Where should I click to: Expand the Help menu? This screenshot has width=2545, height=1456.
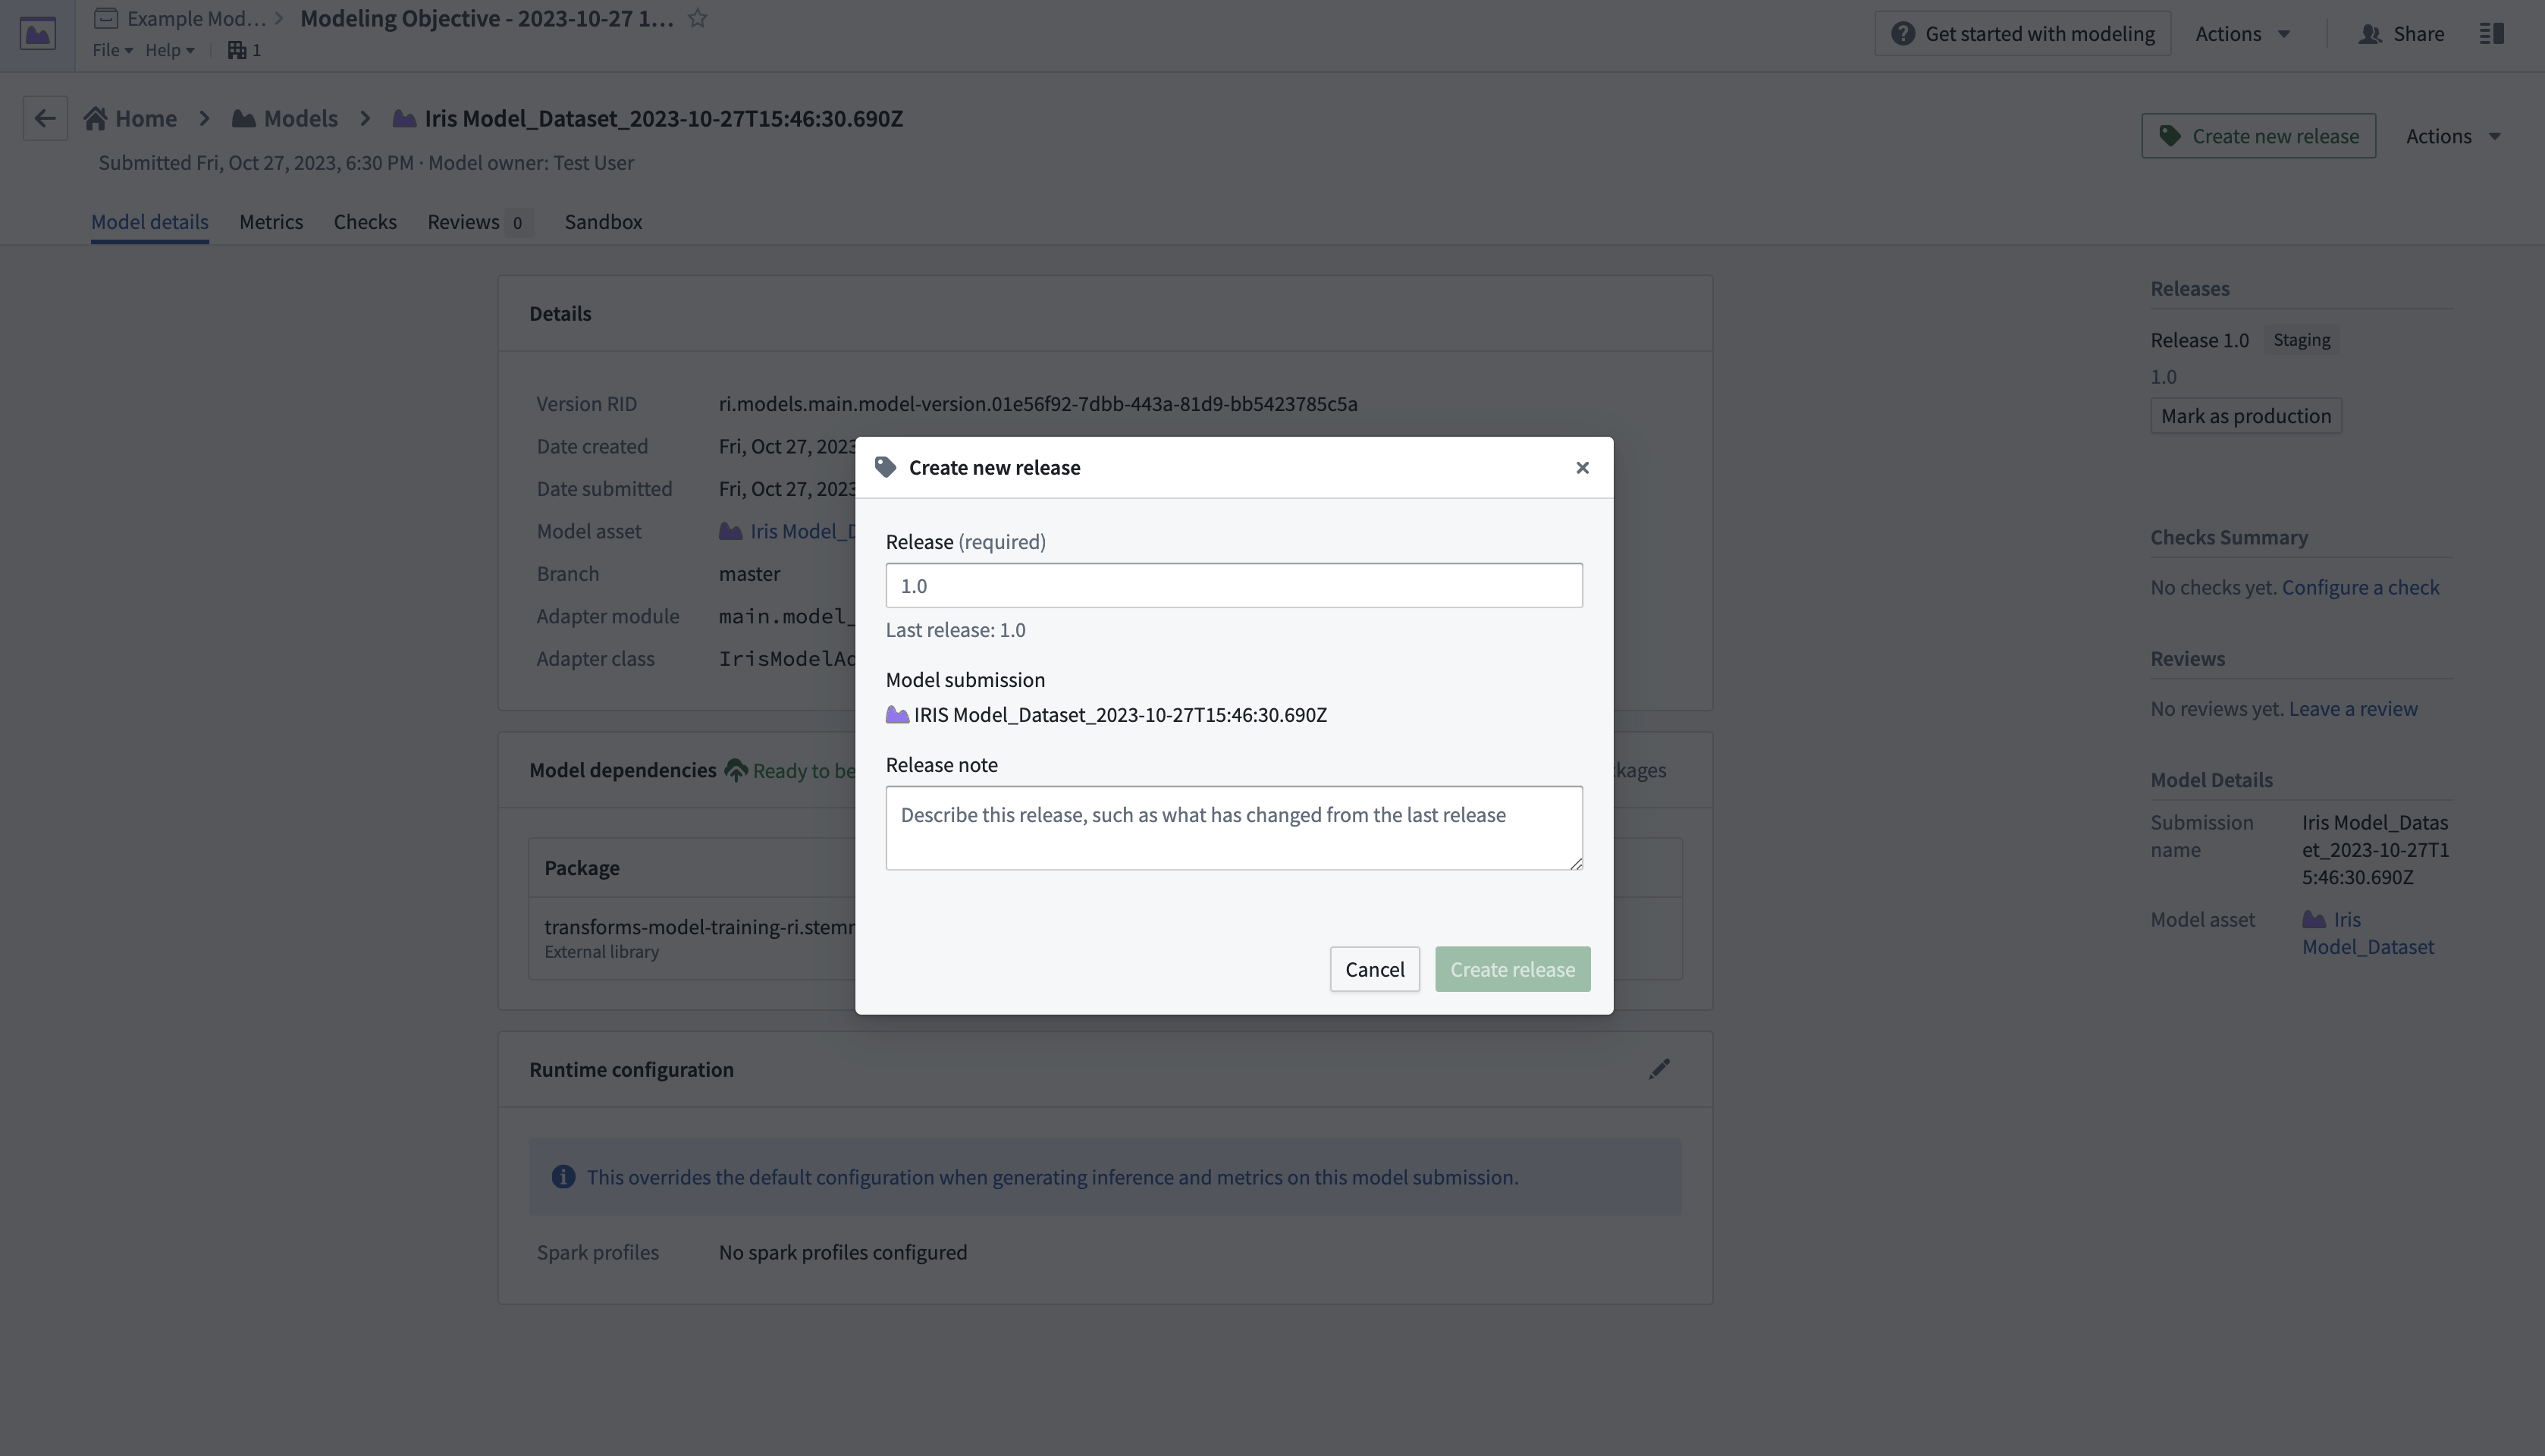point(169,50)
